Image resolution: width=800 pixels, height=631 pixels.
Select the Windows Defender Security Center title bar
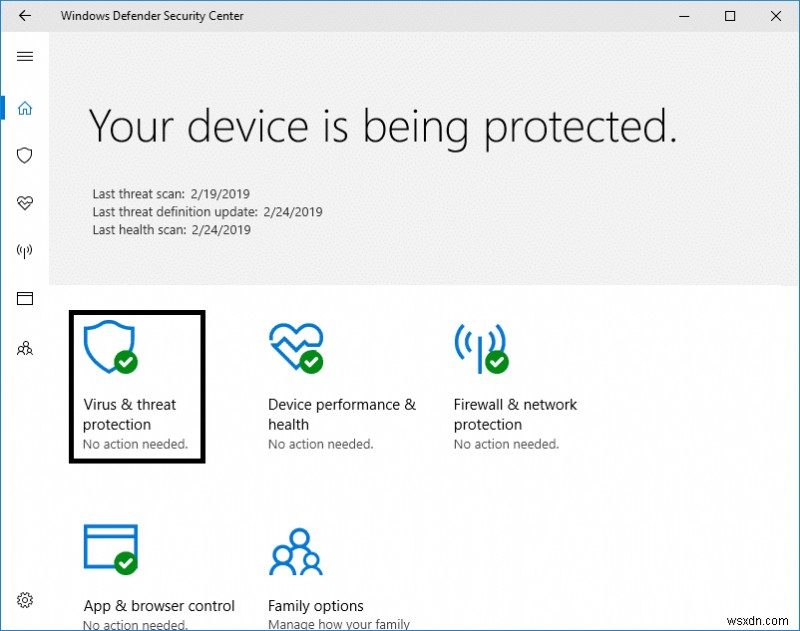tap(152, 16)
